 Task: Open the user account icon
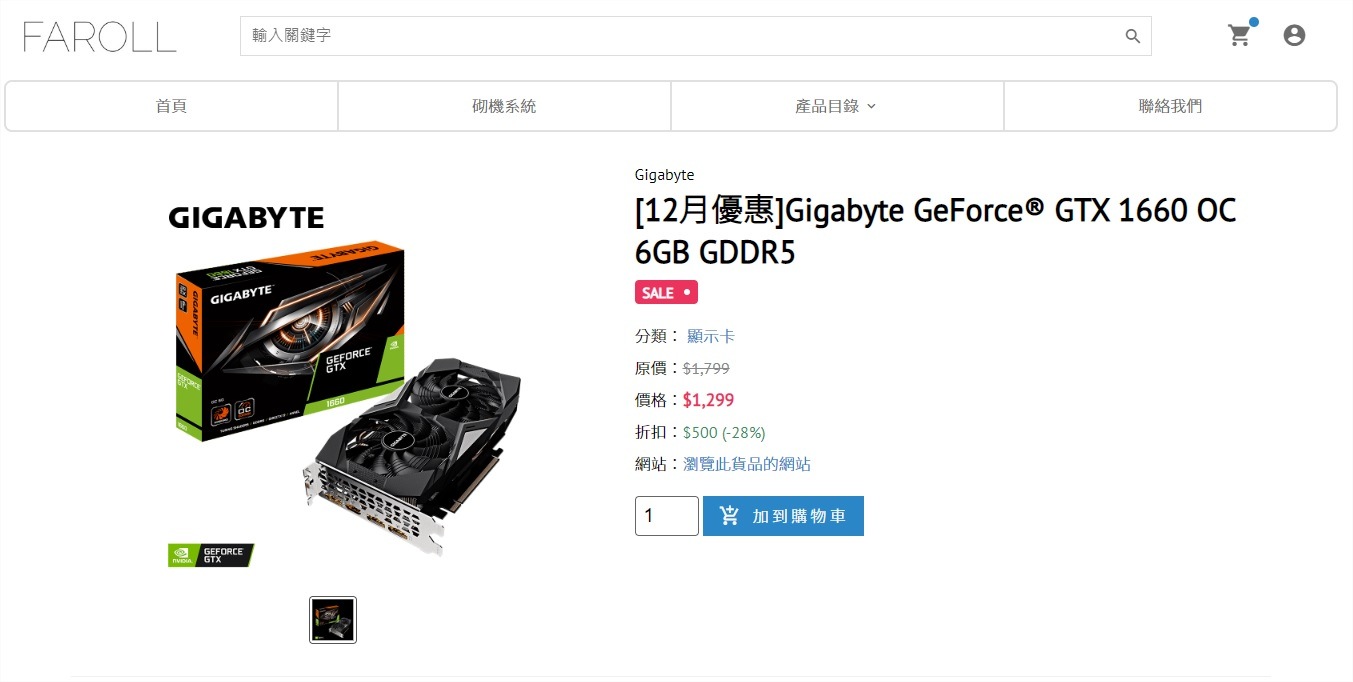tap(1294, 36)
